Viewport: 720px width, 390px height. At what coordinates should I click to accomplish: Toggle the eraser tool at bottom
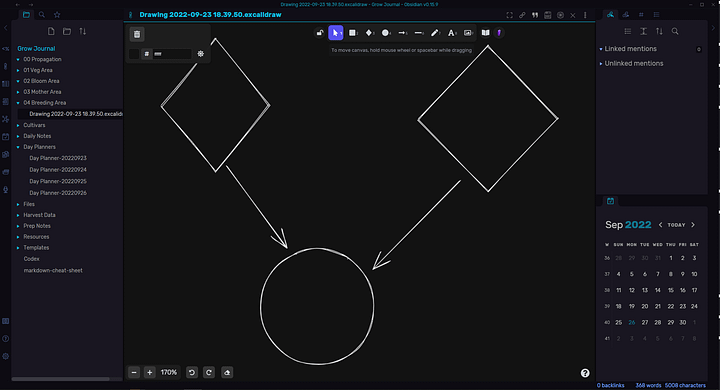point(227,373)
